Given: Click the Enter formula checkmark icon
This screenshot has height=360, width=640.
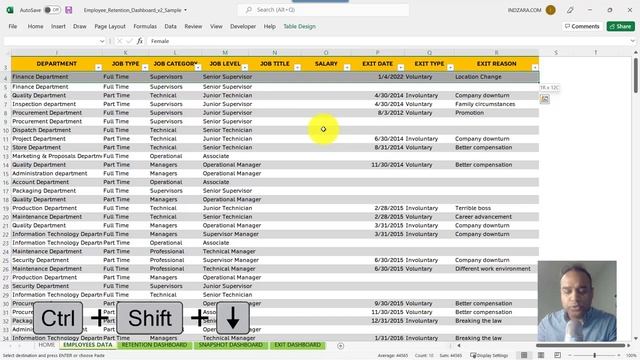Looking at the screenshot, I should pyautogui.click(x=129, y=41).
